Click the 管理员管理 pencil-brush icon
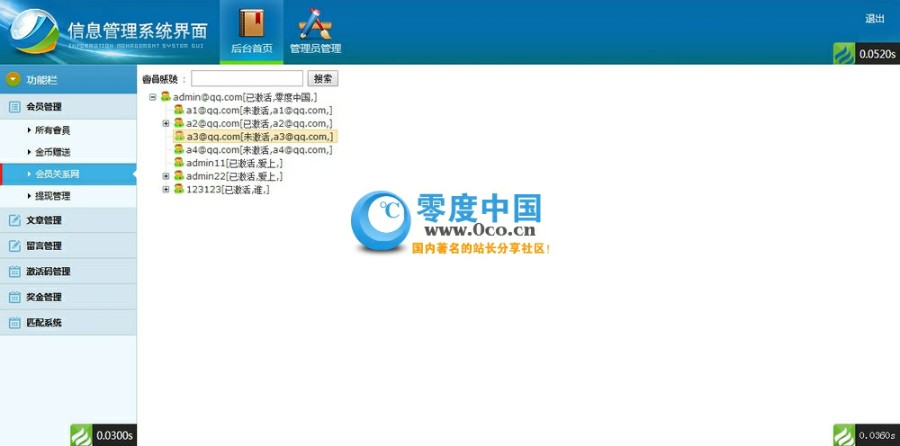Screen dimensions: 900x446 point(315,24)
